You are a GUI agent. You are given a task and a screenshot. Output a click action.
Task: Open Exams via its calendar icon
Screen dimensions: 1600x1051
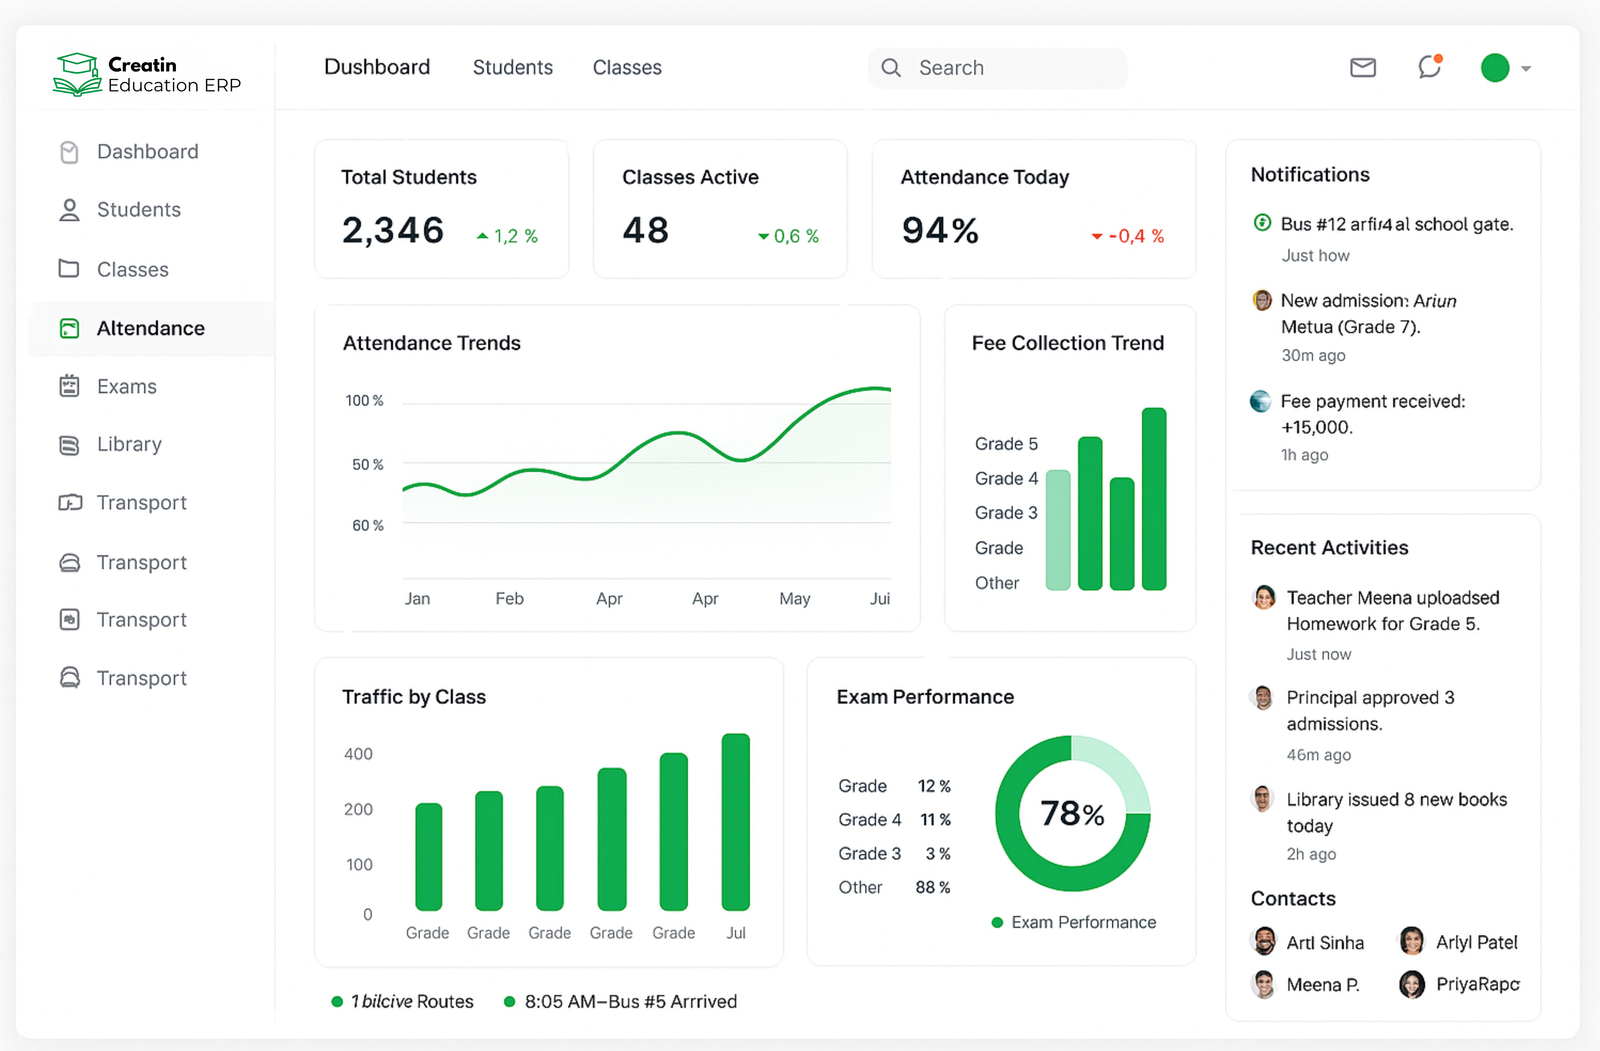(69, 386)
